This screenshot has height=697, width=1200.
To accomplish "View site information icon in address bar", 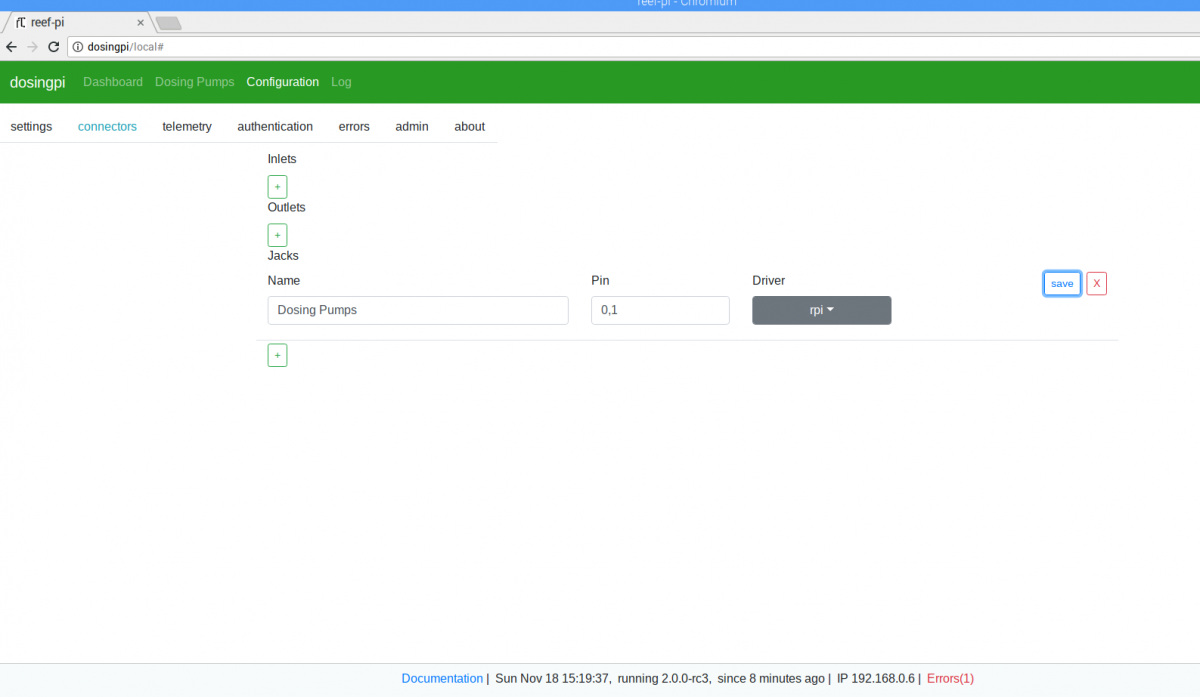I will (x=78, y=47).
